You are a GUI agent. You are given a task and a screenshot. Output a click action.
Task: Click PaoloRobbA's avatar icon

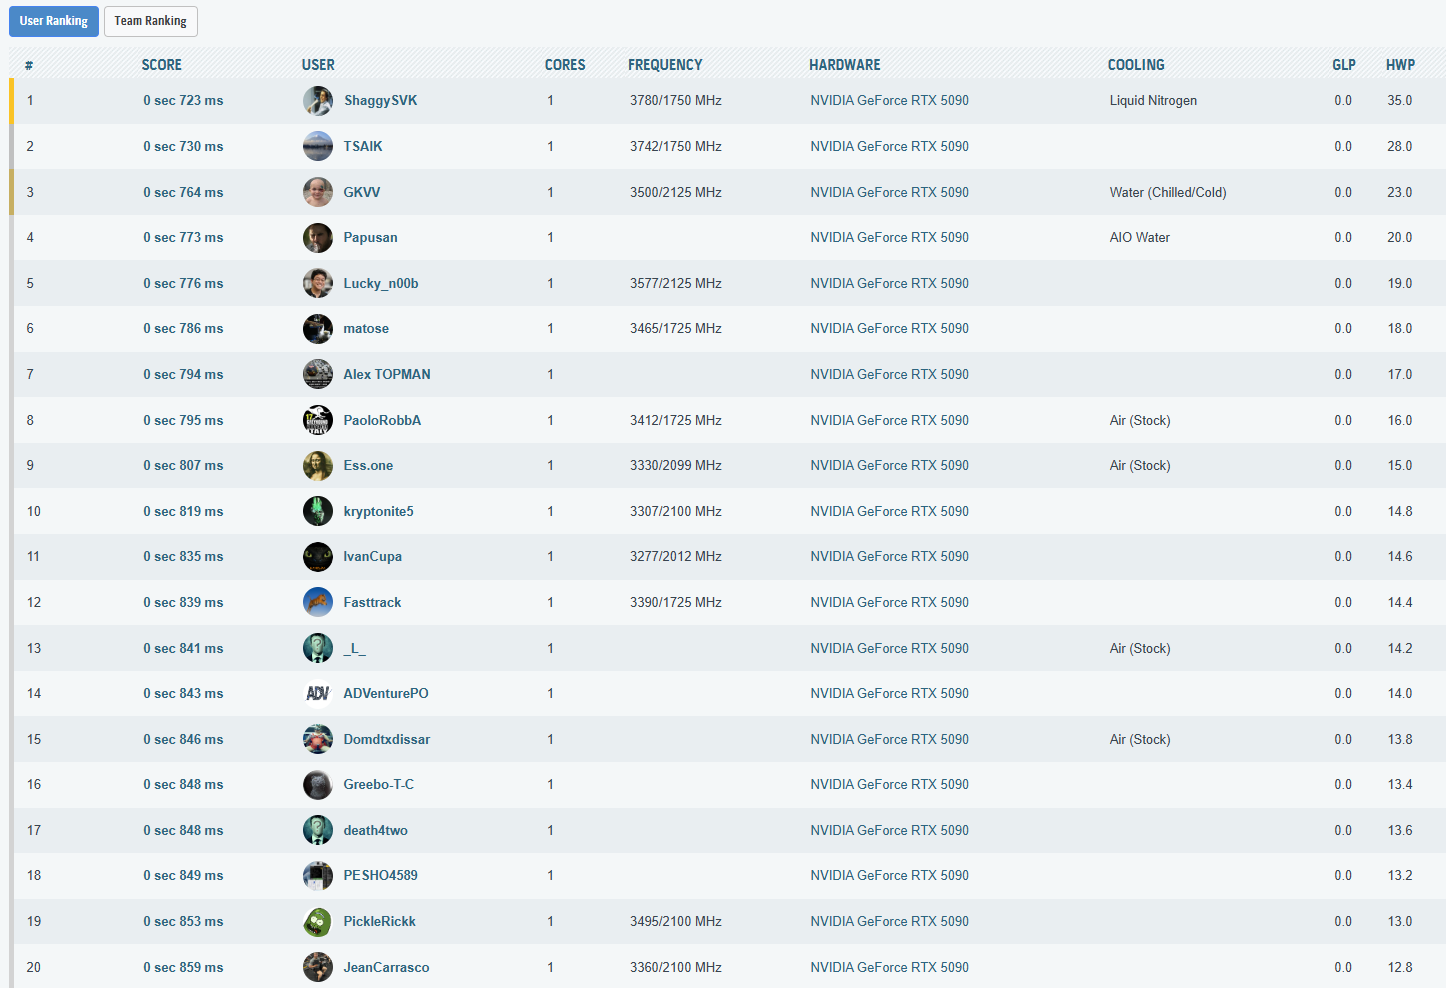point(318,420)
